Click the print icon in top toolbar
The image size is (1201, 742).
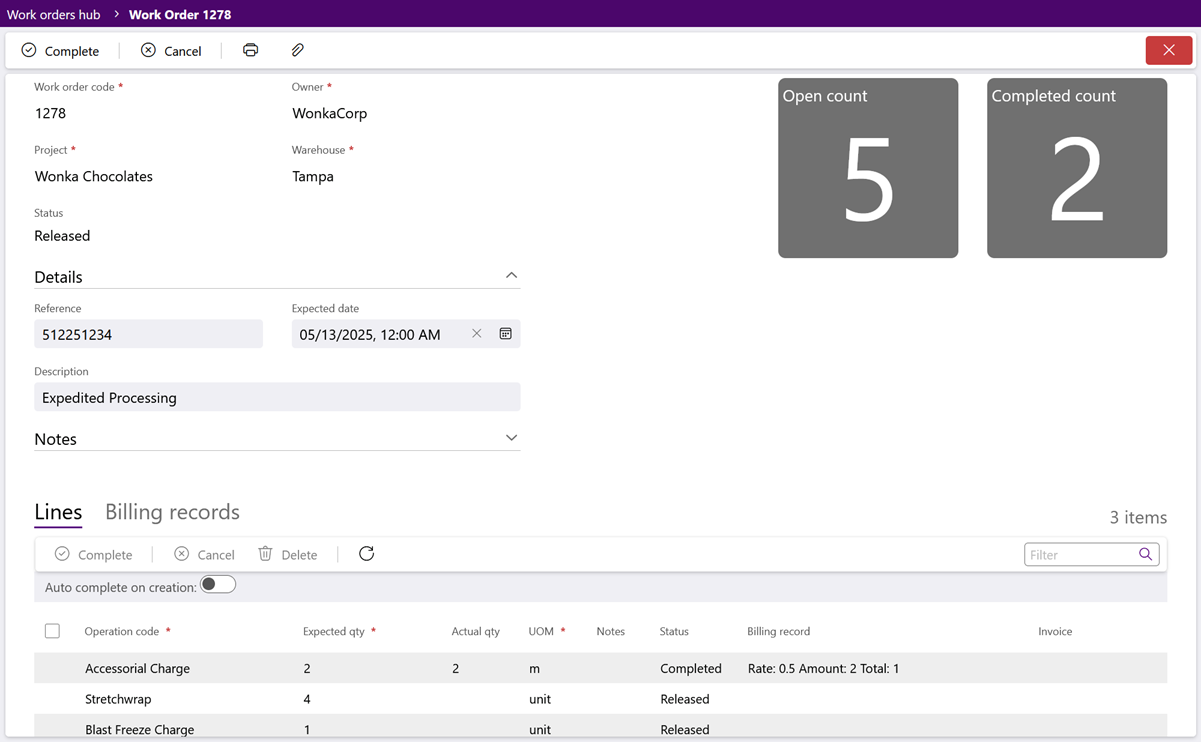coord(250,50)
